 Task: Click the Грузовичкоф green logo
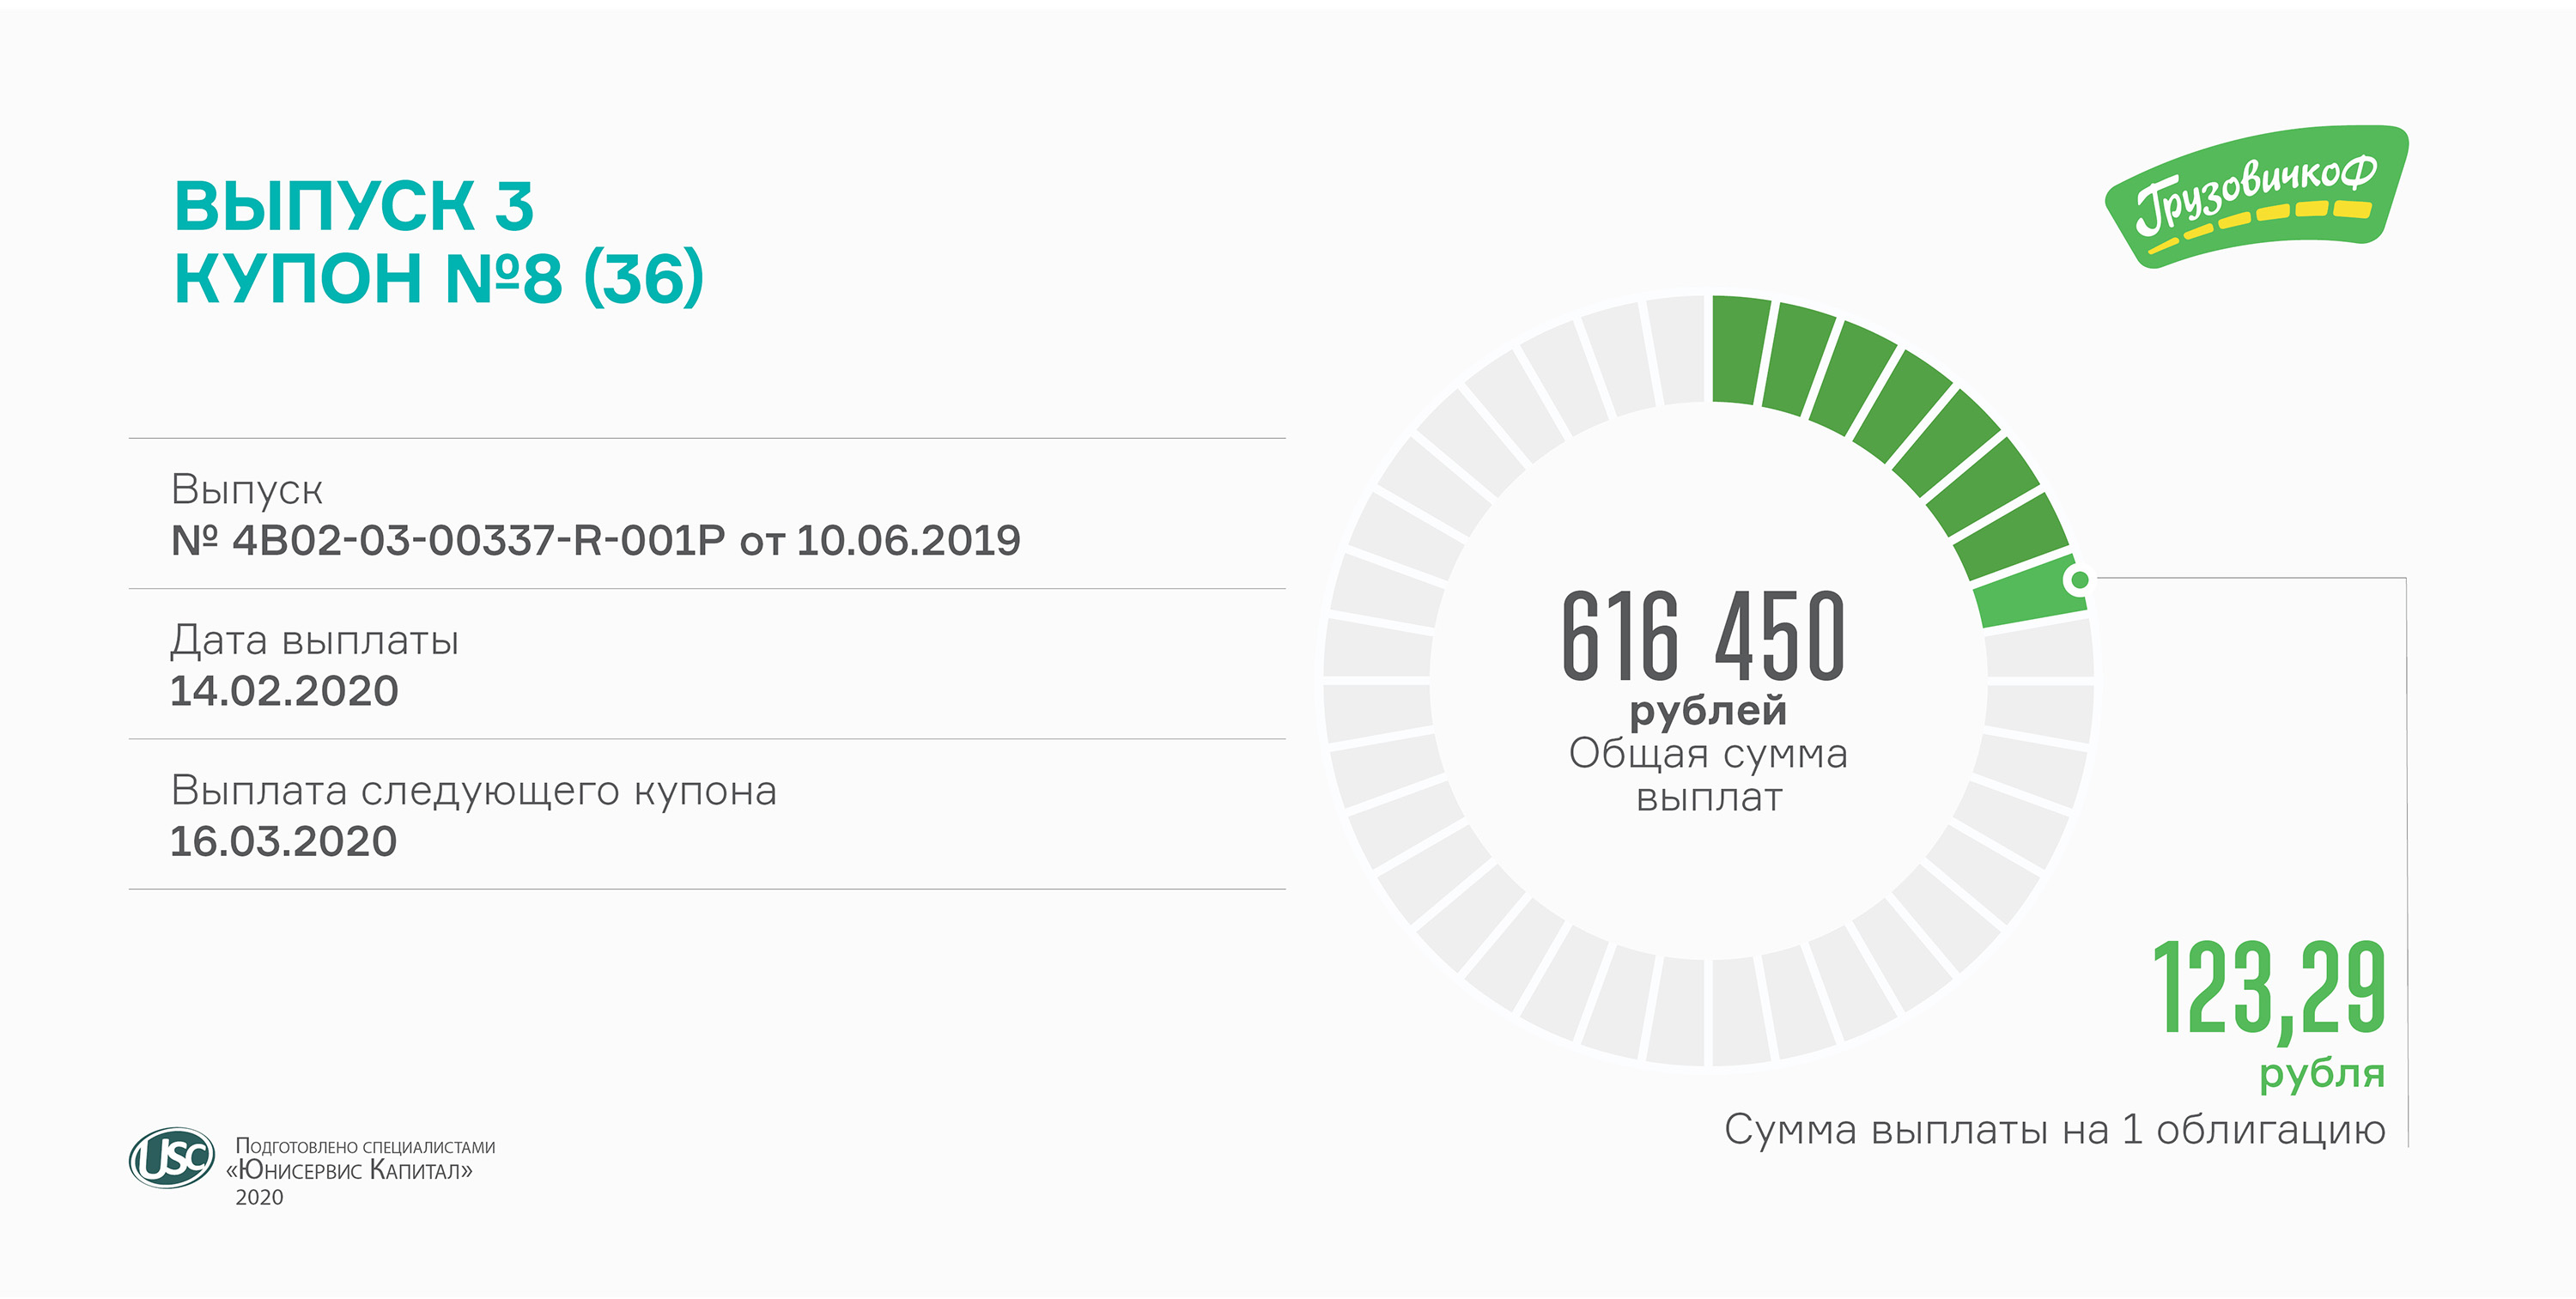pyautogui.click(x=2254, y=196)
